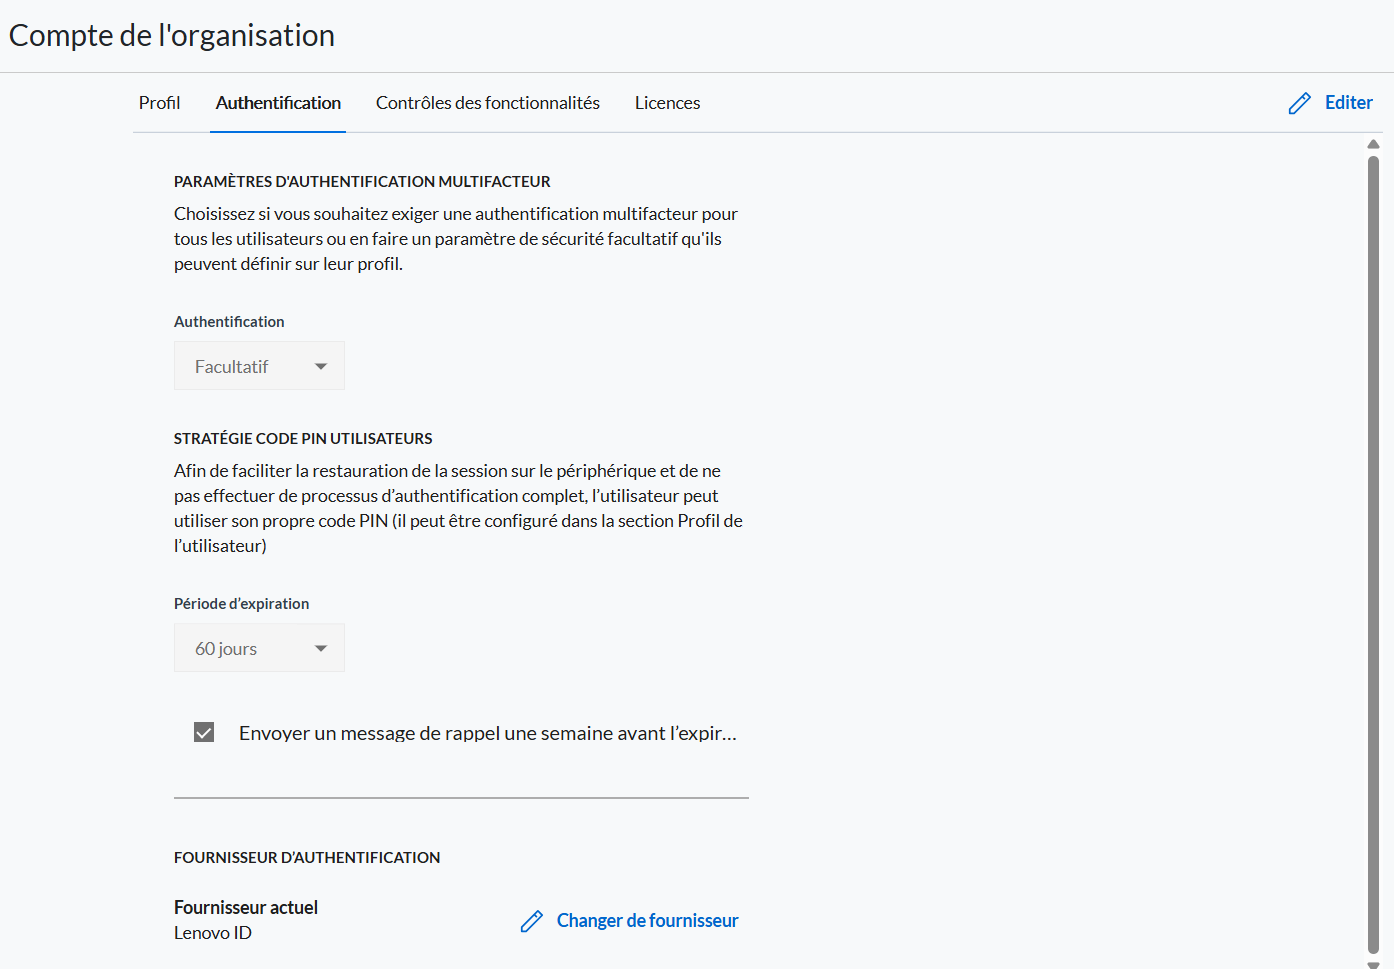Click the Lenovo ID provider text

point(213,933)
